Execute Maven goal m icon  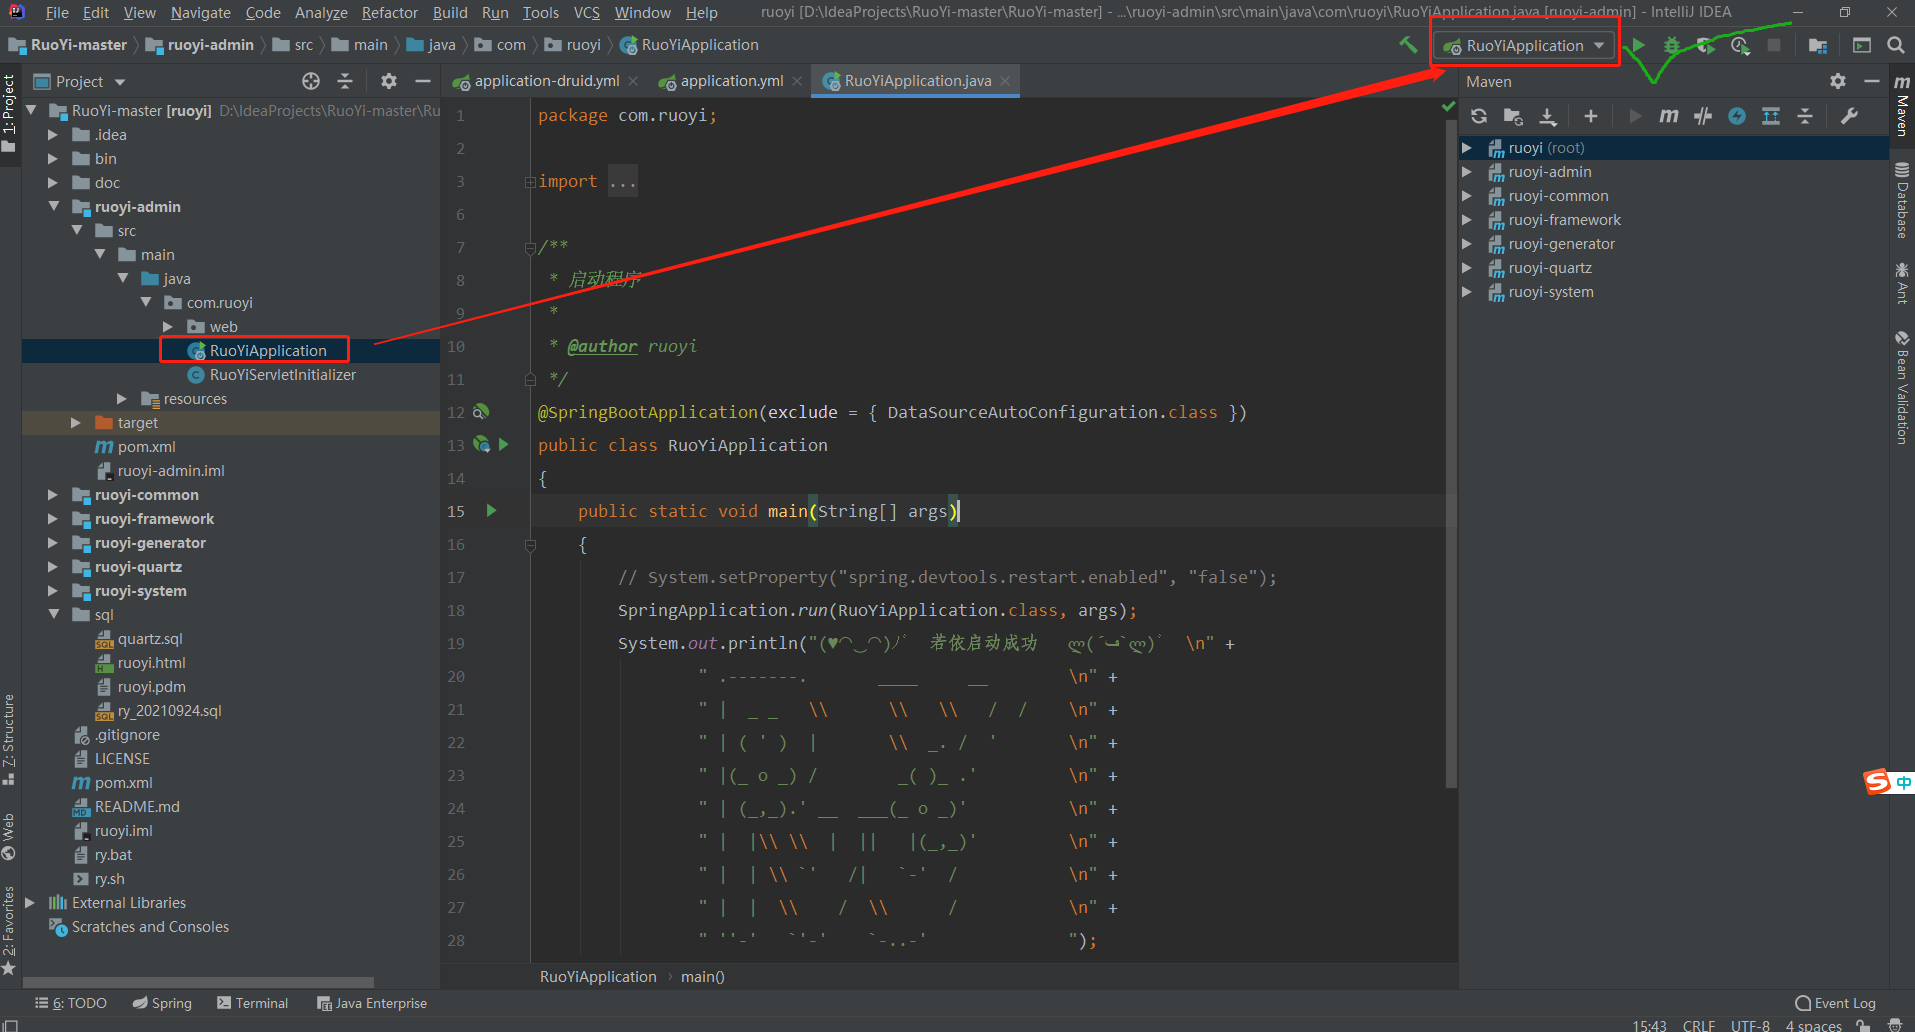[1668, 116]
